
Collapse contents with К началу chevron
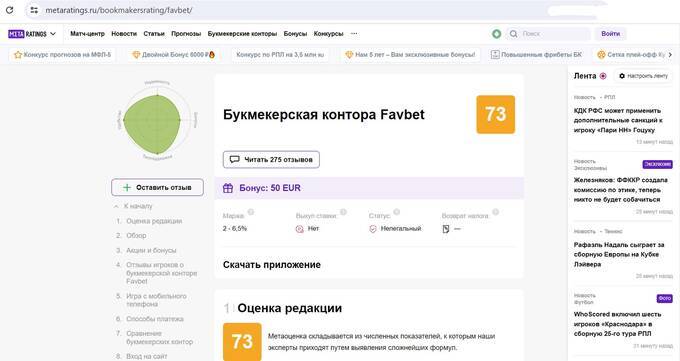coord(116,207)
